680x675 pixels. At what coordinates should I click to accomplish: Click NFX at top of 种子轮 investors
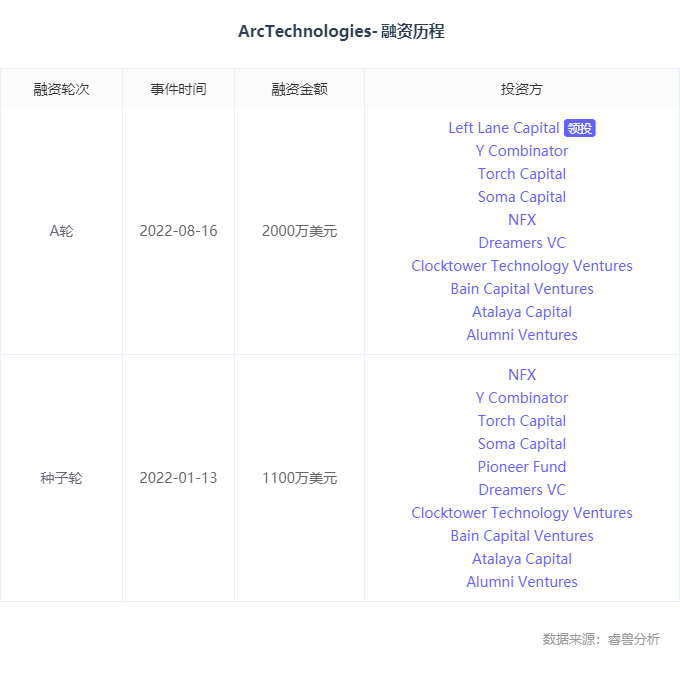[x=522, y=375]
